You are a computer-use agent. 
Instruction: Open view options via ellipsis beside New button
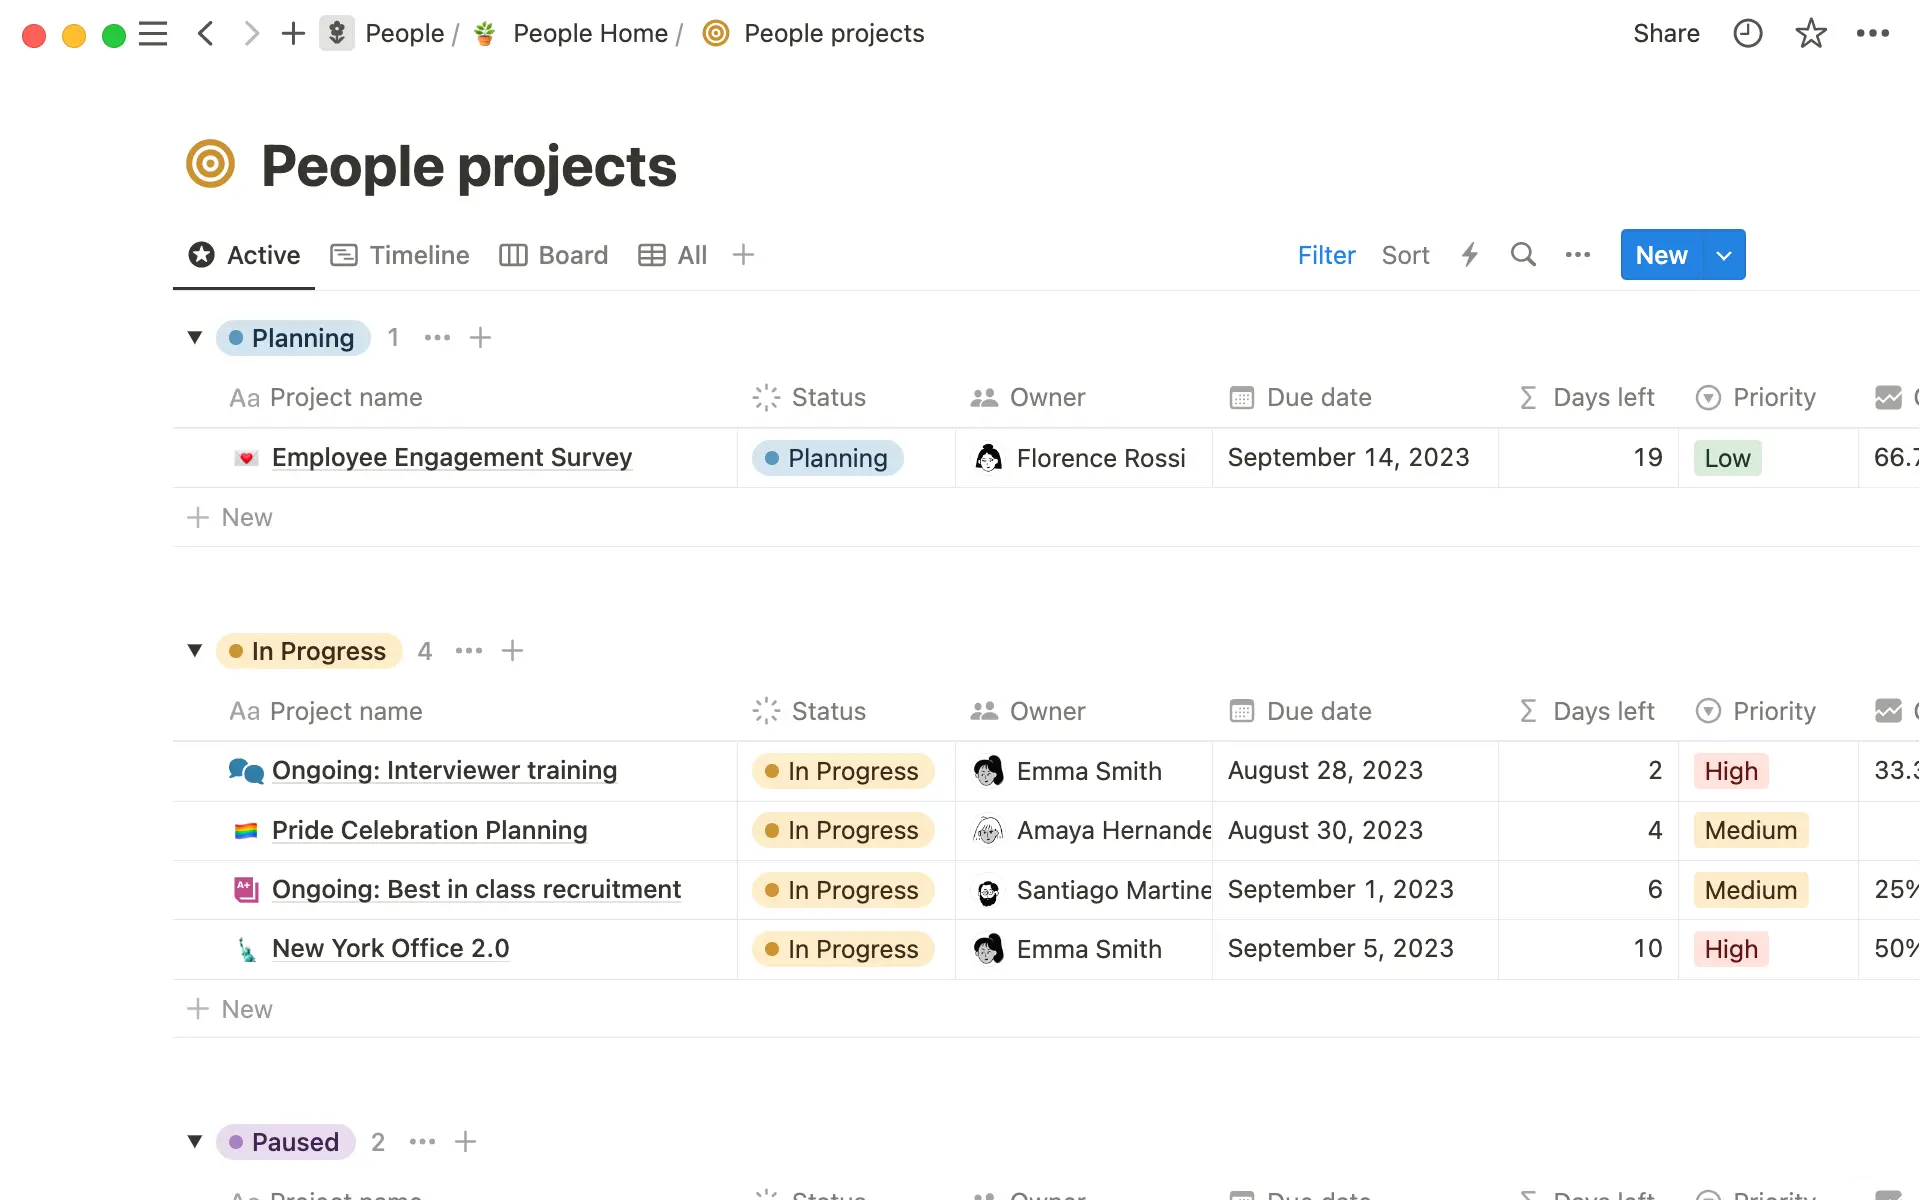(x=1576, y=255)
